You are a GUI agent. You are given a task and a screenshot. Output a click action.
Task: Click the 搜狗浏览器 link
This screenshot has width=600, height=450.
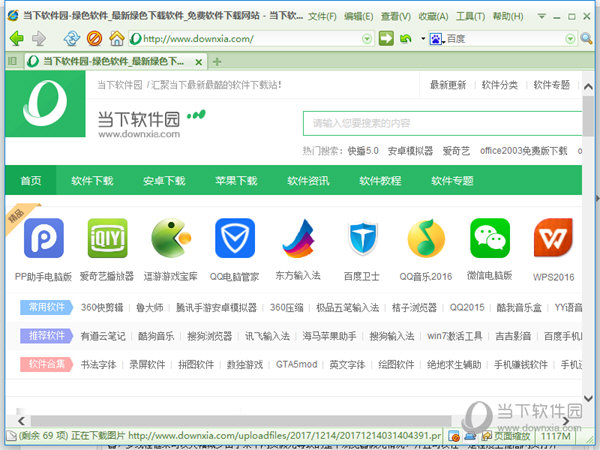(x=209, y=336)
